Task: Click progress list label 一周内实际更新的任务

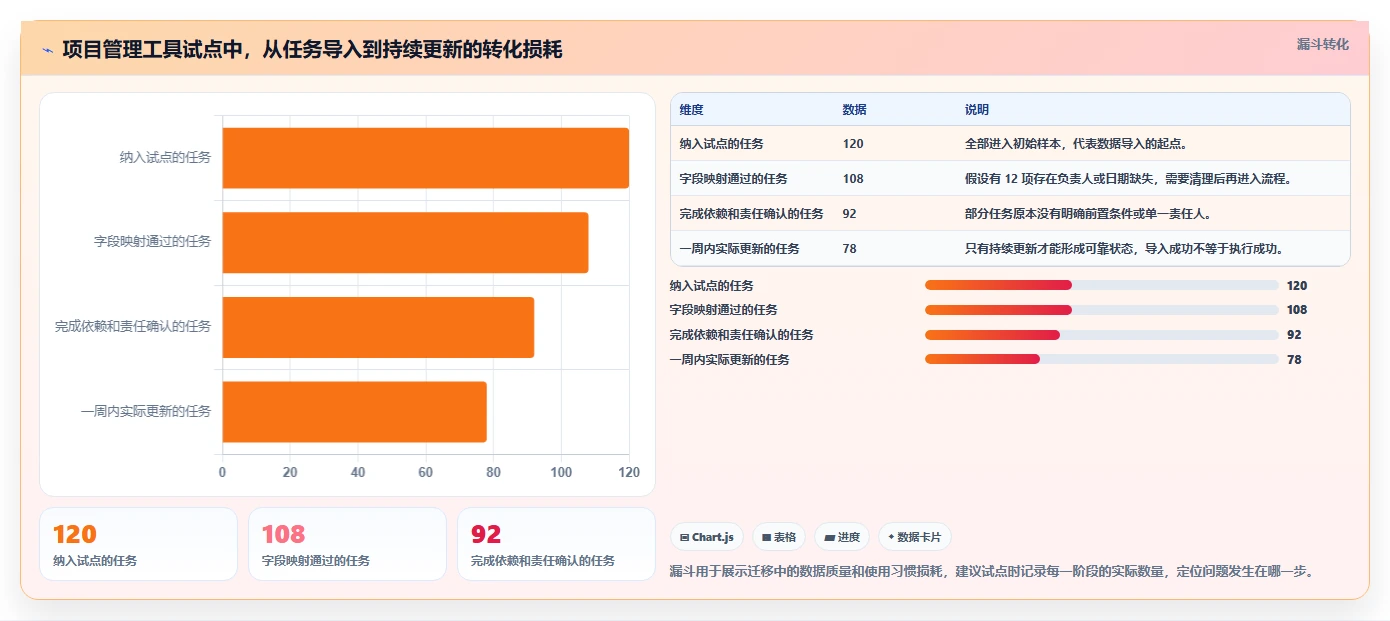Action: [729, 359]
